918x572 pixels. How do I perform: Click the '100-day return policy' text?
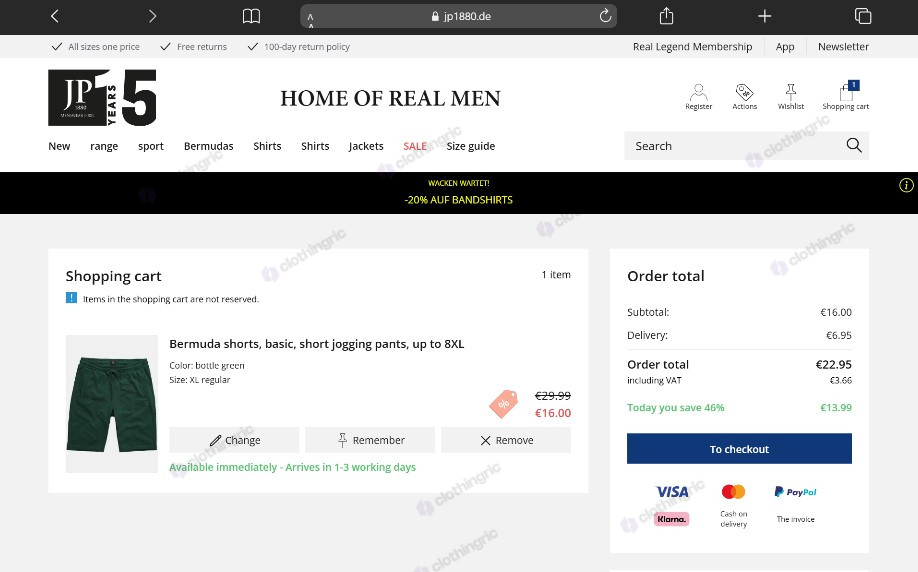point(307,46)
